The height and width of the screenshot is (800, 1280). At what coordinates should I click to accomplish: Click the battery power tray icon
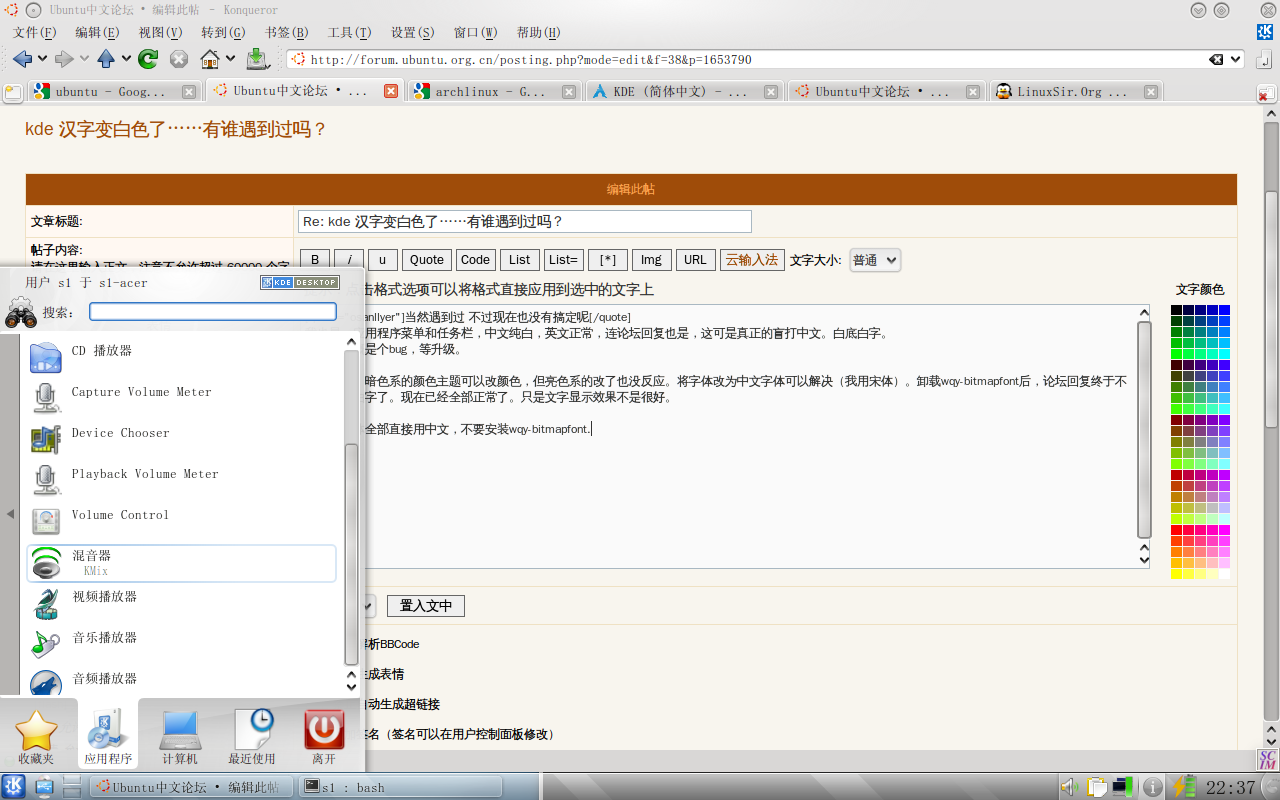point(1184,787)
